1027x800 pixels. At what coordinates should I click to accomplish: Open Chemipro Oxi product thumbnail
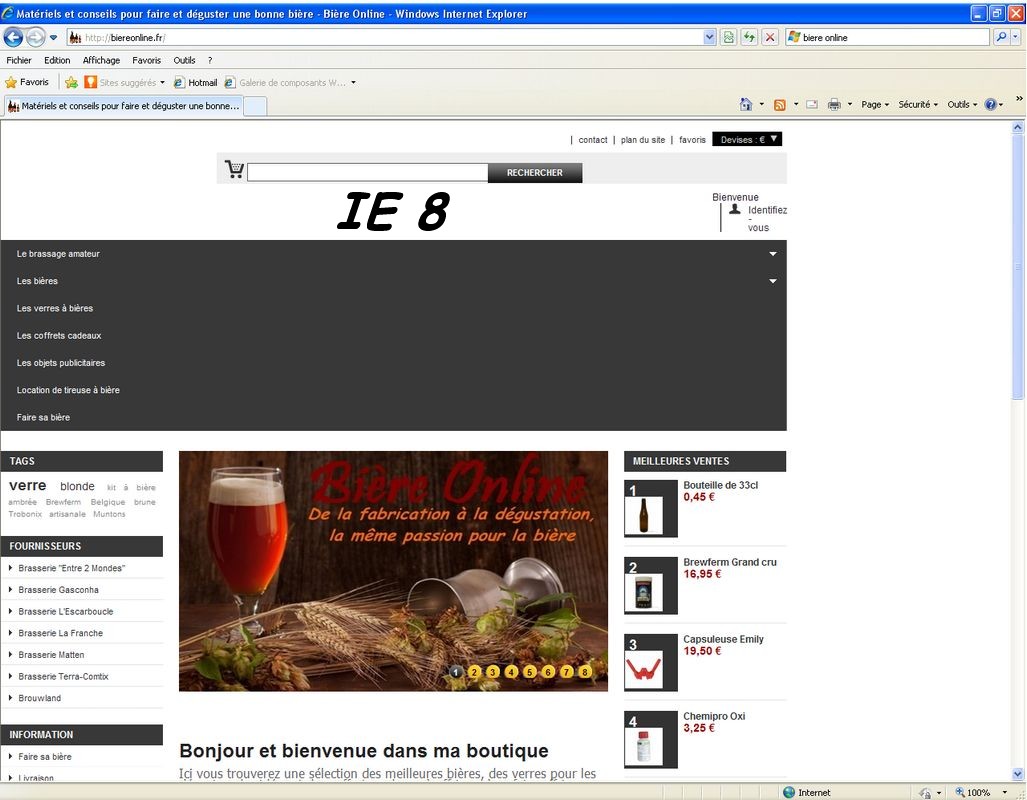click(x=651, y=740)
